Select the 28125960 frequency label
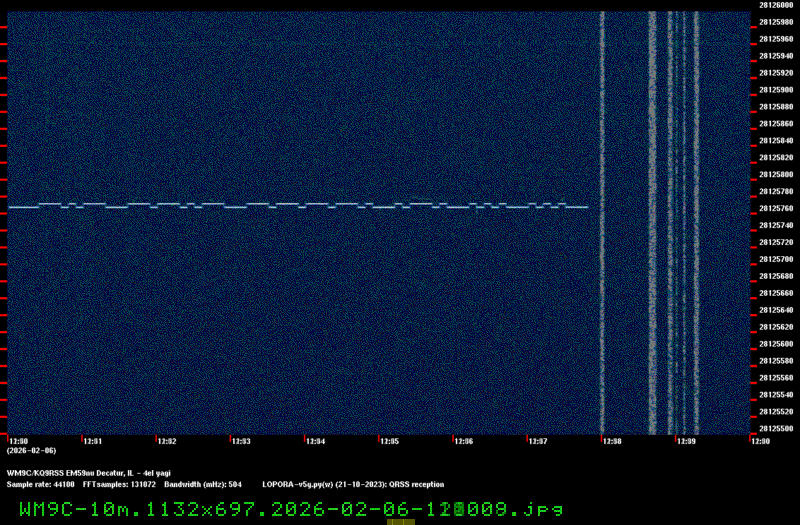 [776, 39]
